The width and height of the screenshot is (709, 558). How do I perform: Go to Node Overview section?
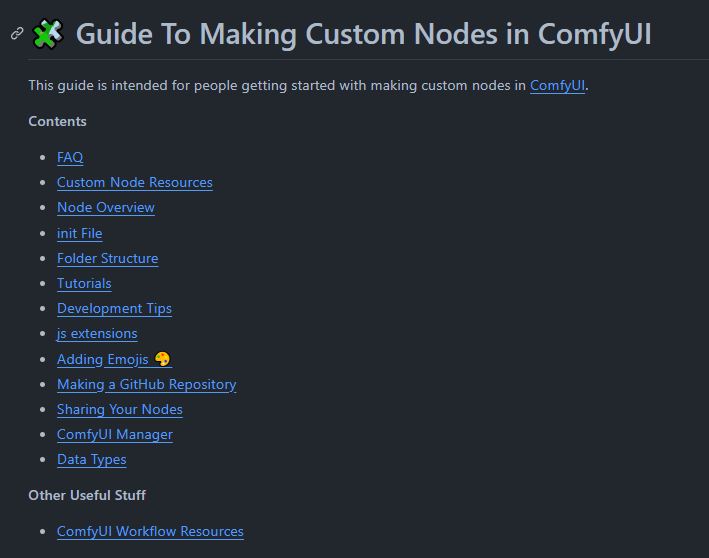tap(105, 207)
